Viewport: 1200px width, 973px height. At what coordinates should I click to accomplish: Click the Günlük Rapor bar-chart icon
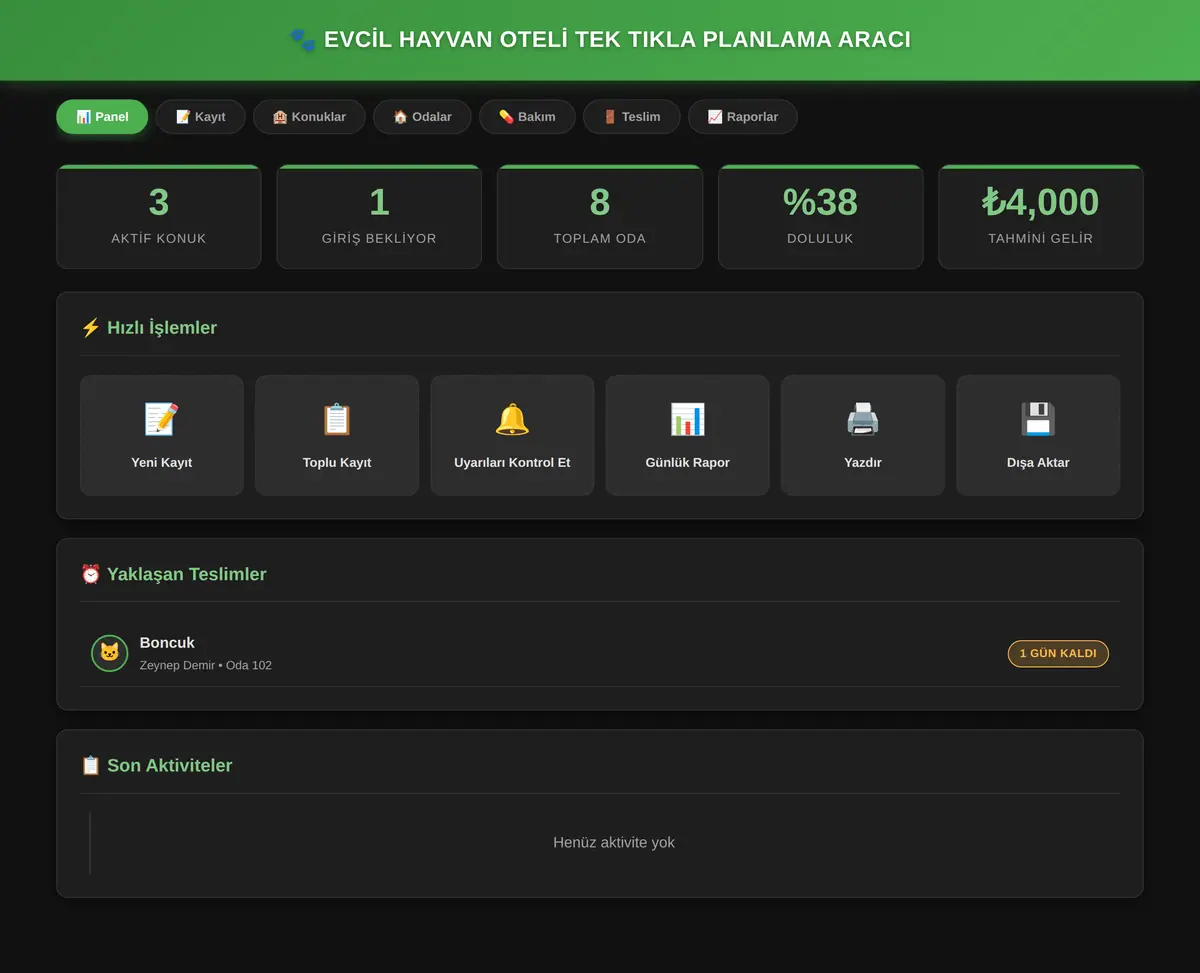[x=688, y=419]
